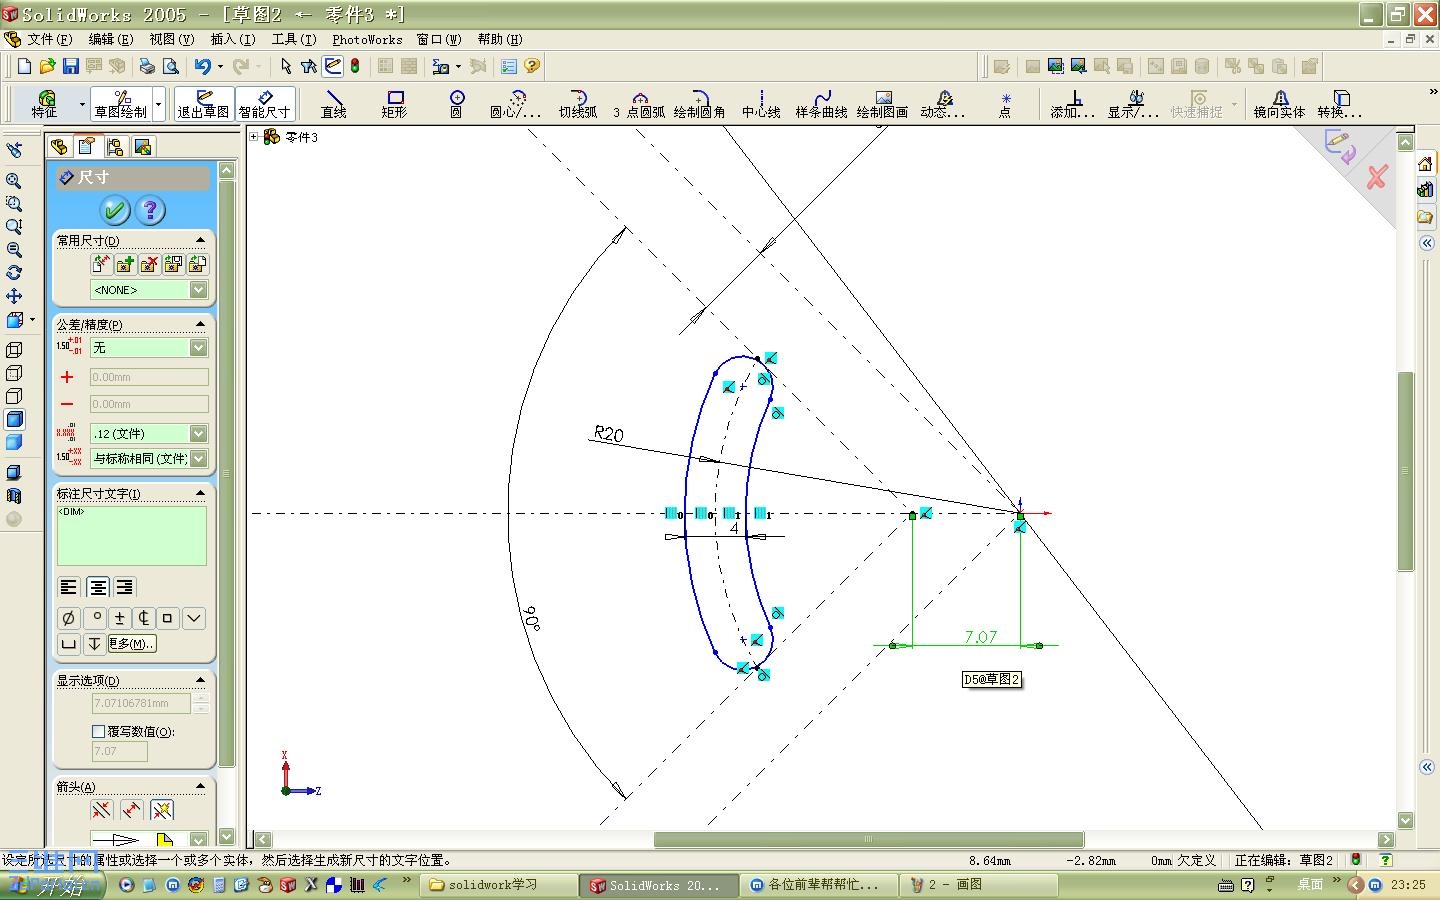The image size is (1440, 900).
Task: Collapse the 常用尺寸 section
Action: point(200,240)
